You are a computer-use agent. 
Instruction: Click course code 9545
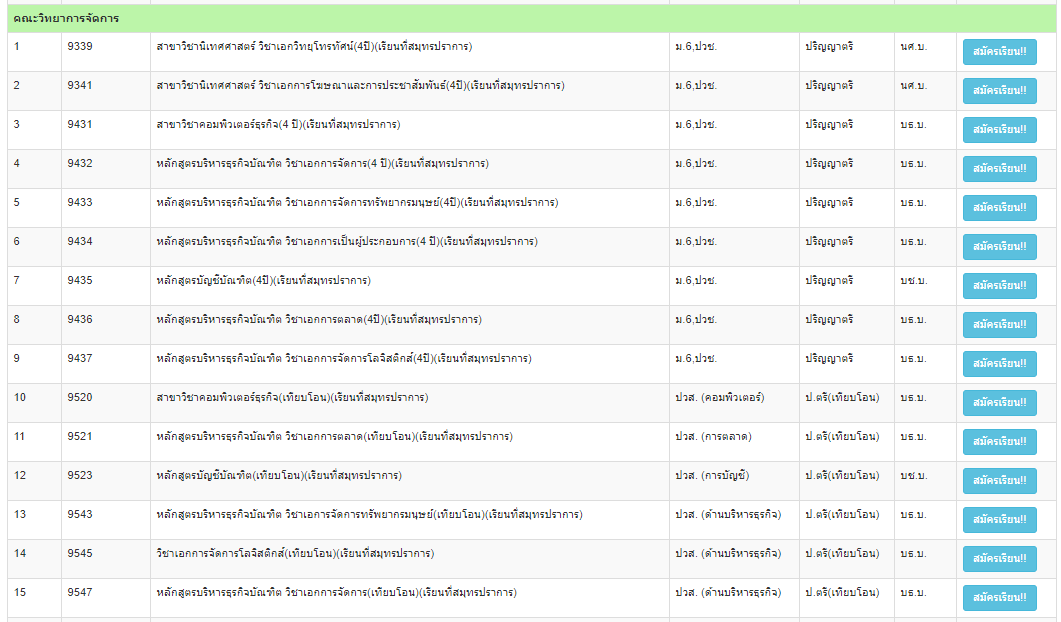click(x=80, y=554)
